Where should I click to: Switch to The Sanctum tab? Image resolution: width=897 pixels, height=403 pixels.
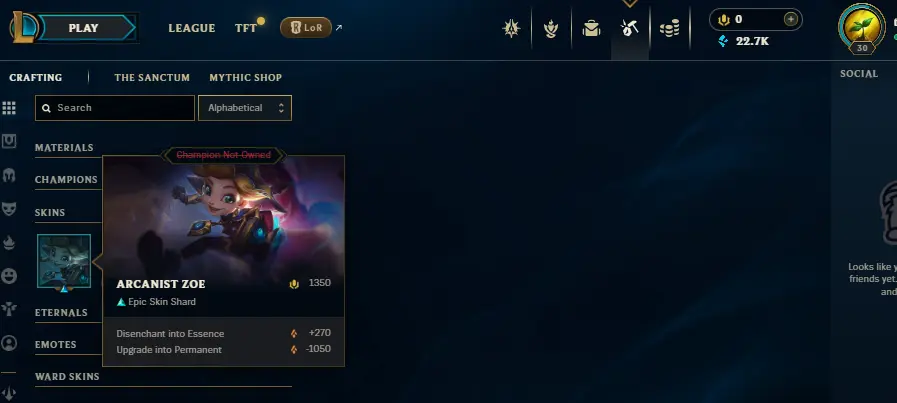pyautogui.click(x=152, y=77)
